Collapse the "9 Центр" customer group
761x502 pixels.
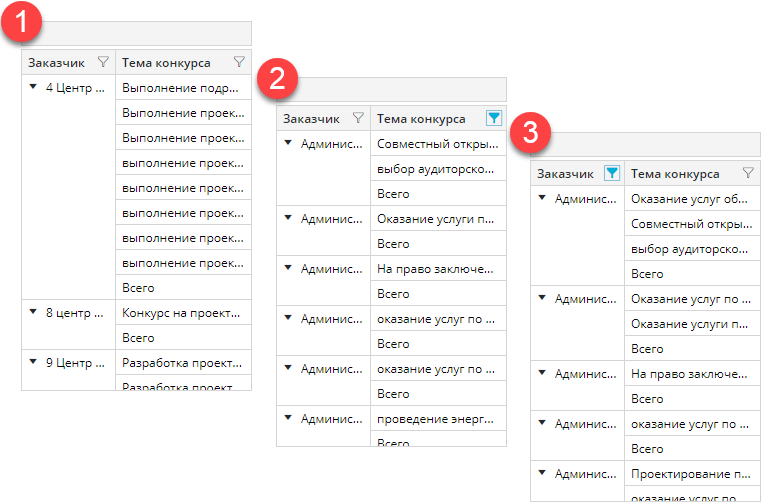coord(35,362)
